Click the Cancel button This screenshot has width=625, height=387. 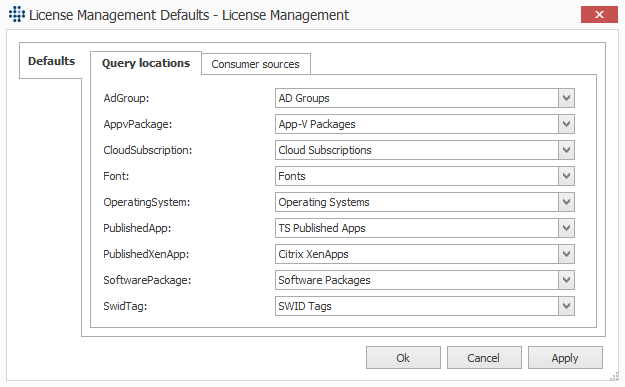click(484, 358)
